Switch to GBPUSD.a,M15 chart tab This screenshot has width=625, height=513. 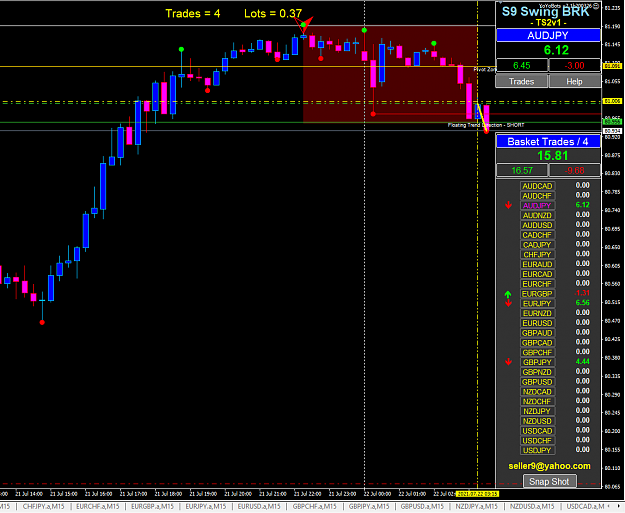pos(422,507)
